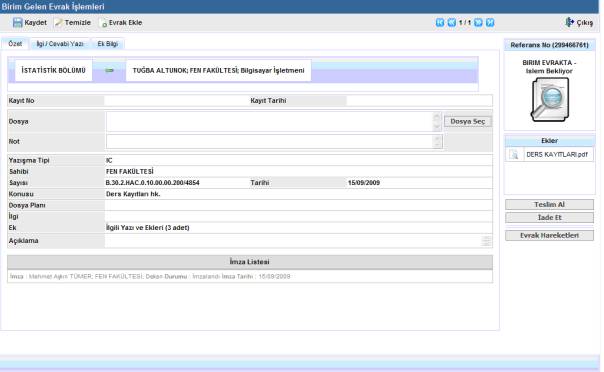The height and width of the screenshot is (372, 604).
Task: Click the İade Et button
Action: click(549, 218)
